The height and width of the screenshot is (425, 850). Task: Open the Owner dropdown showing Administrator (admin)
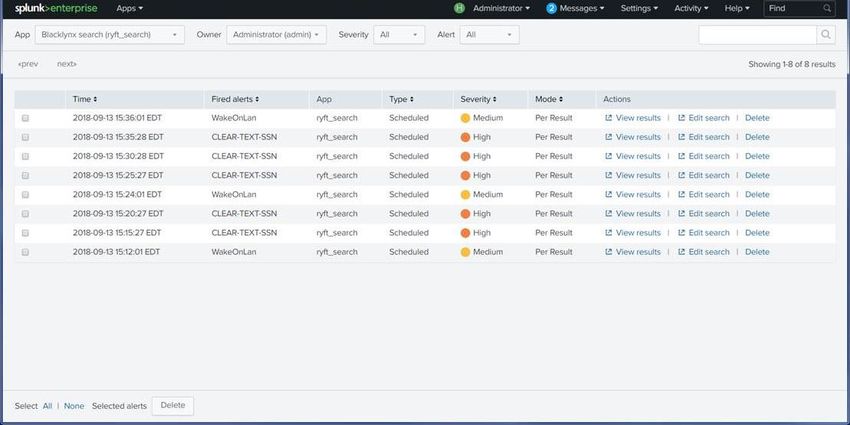[x=276, y=35]
